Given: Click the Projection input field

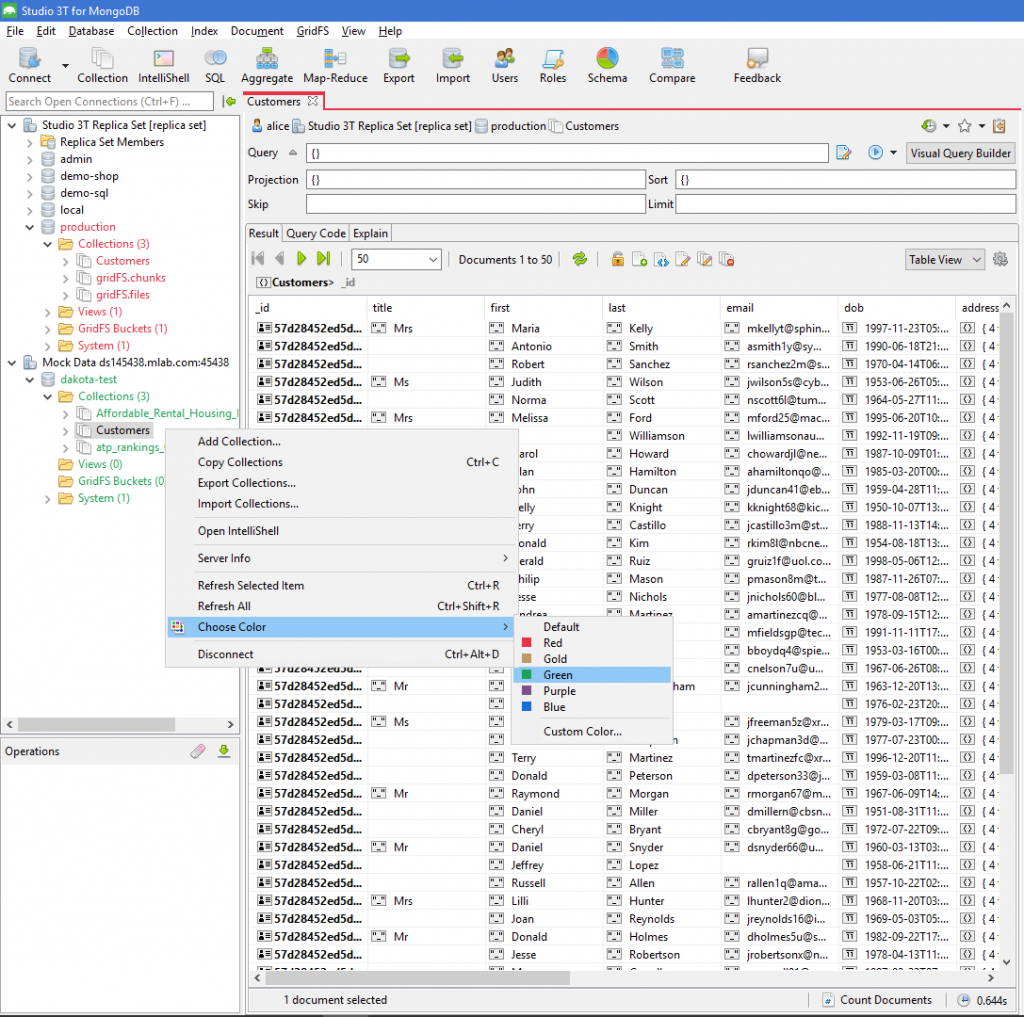Looking at the screenshot, I should pyautogui.click(x=475, y=180).
